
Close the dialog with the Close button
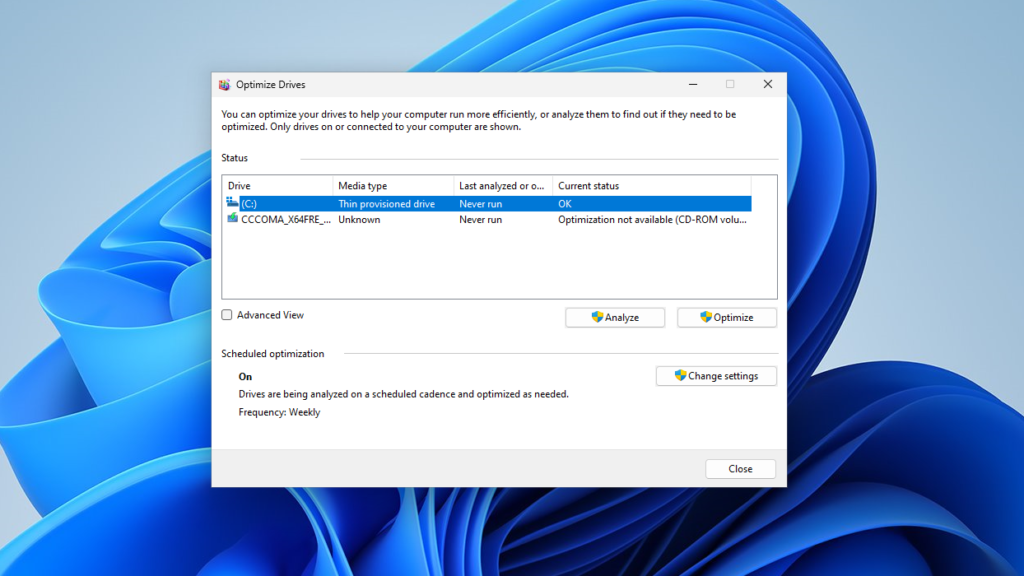pos(740,469)
